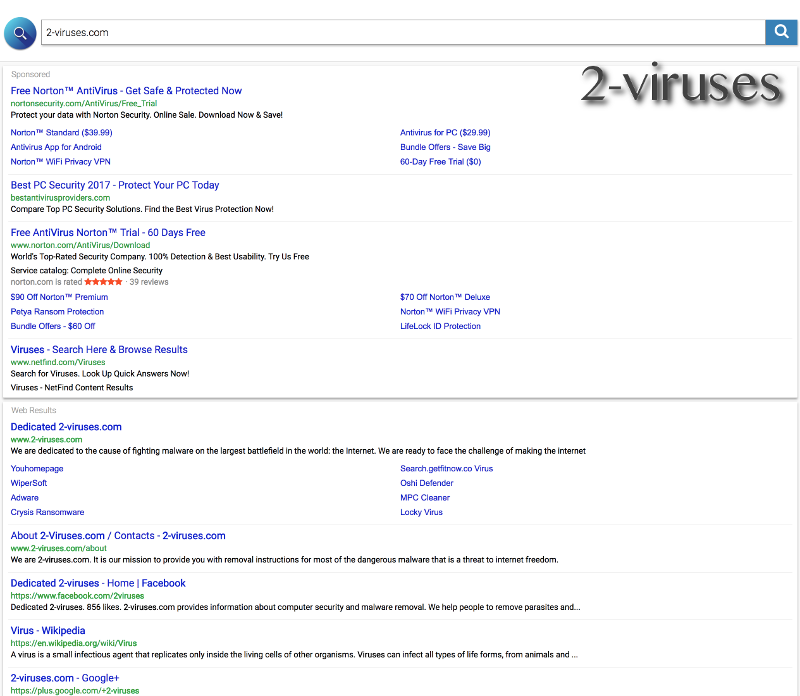Open Norton Standard ($39.99) link

(61, 132)
